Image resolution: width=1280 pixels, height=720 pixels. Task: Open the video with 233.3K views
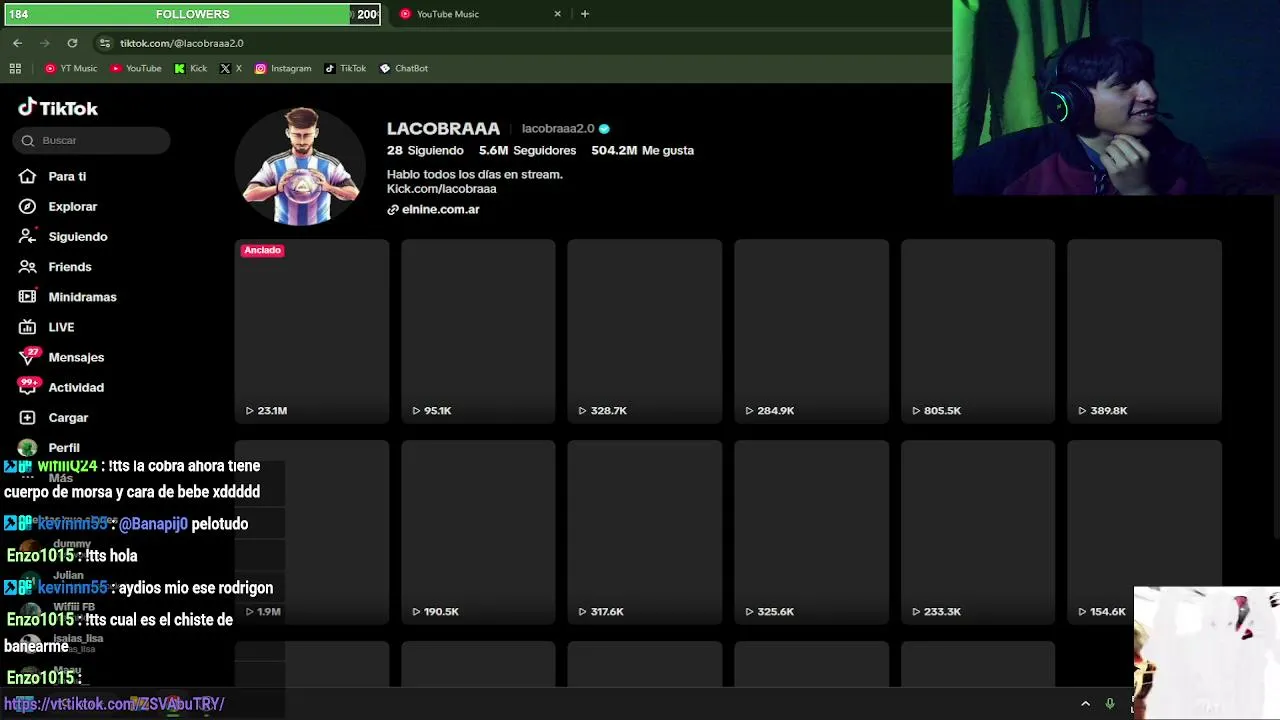click(x=978, y=532)
